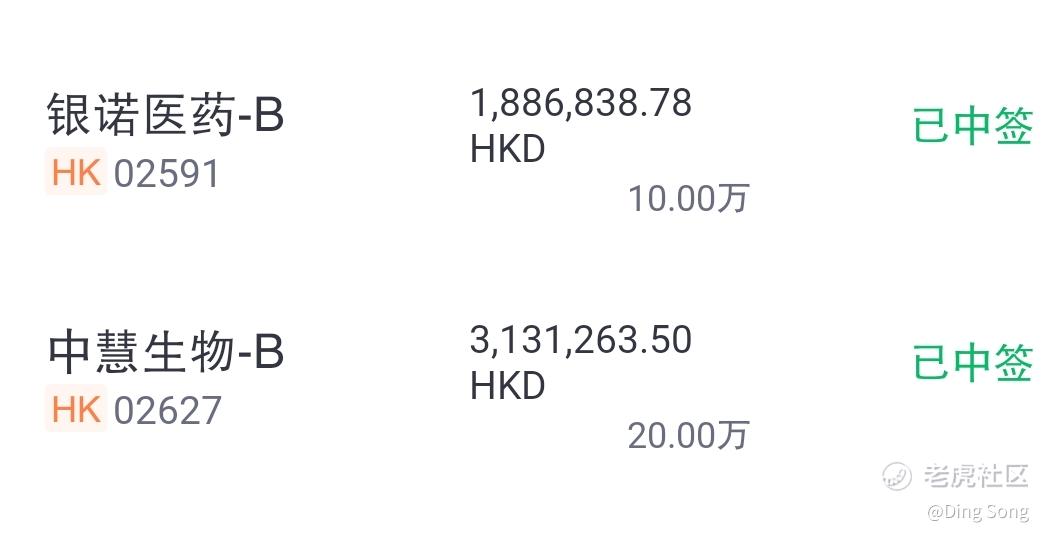Click the 3,131,263.50 subscription amount
The image size is (1048, 535).
[581, 340]
